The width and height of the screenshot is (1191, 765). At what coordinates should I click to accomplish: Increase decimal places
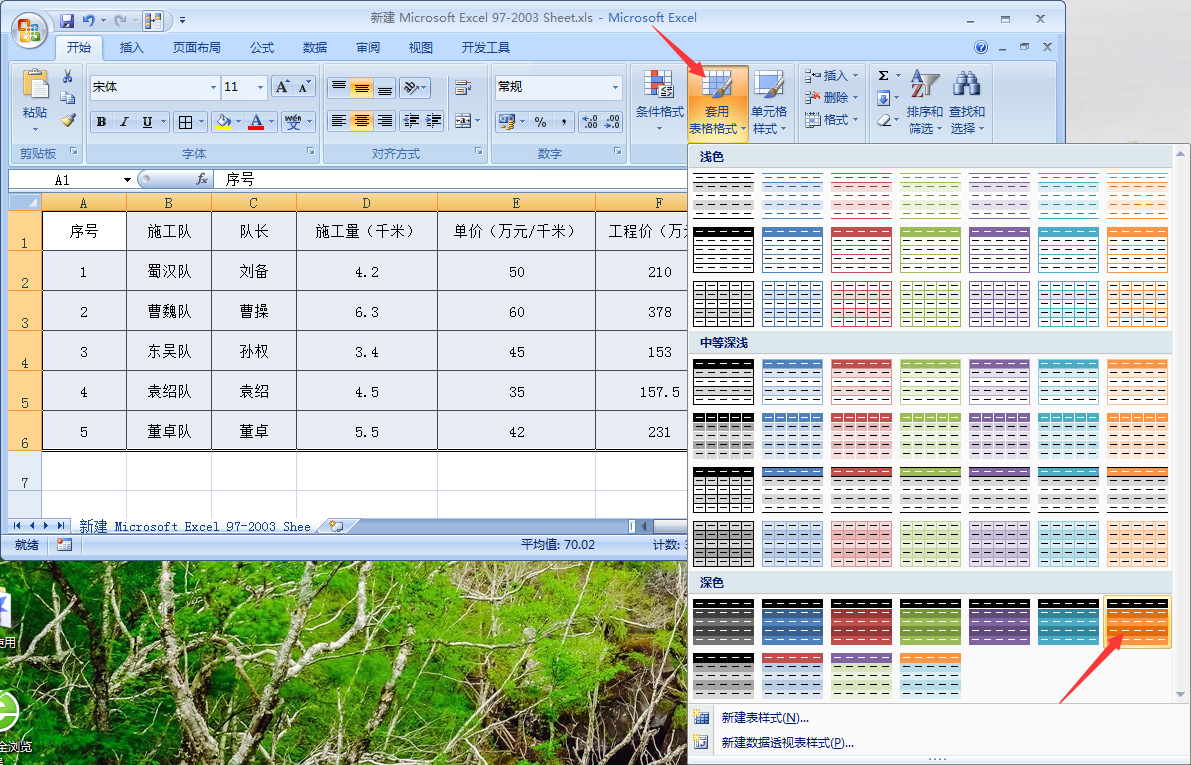click(x=589, y=122)
